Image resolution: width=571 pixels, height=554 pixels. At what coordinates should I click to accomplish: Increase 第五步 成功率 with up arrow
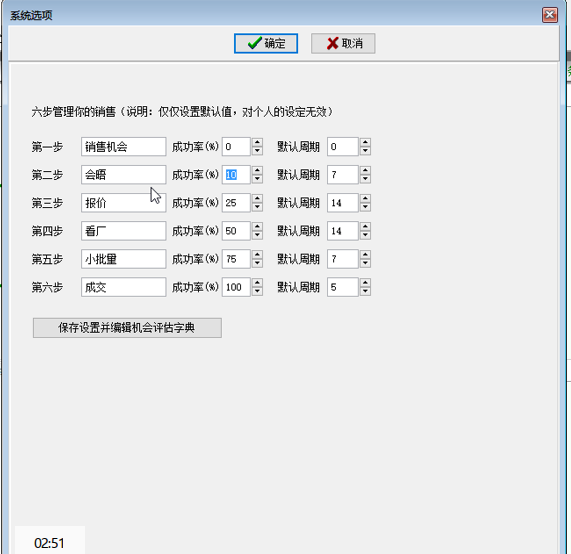point(257,255)
